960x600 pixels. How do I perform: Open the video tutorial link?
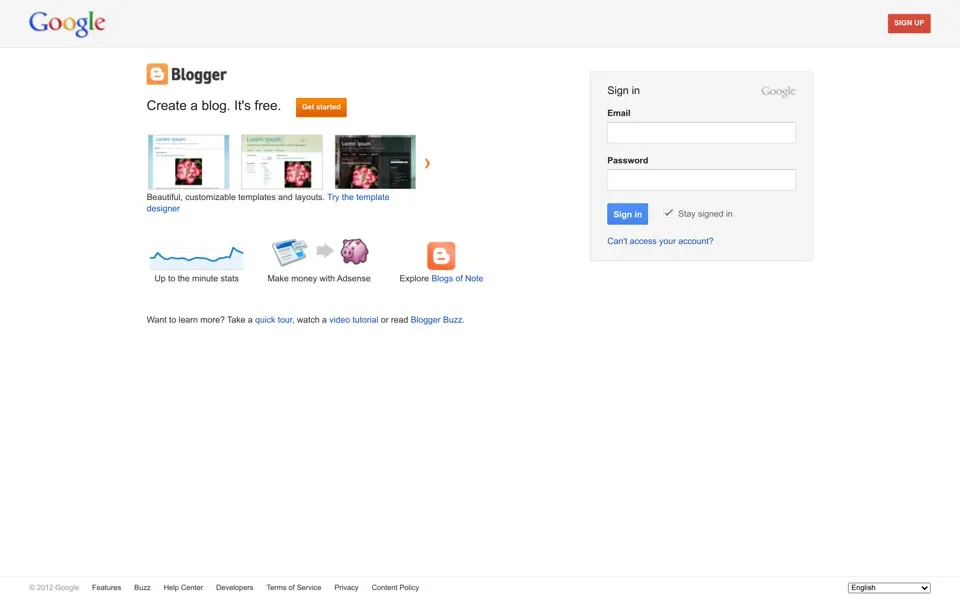point(353,320)
